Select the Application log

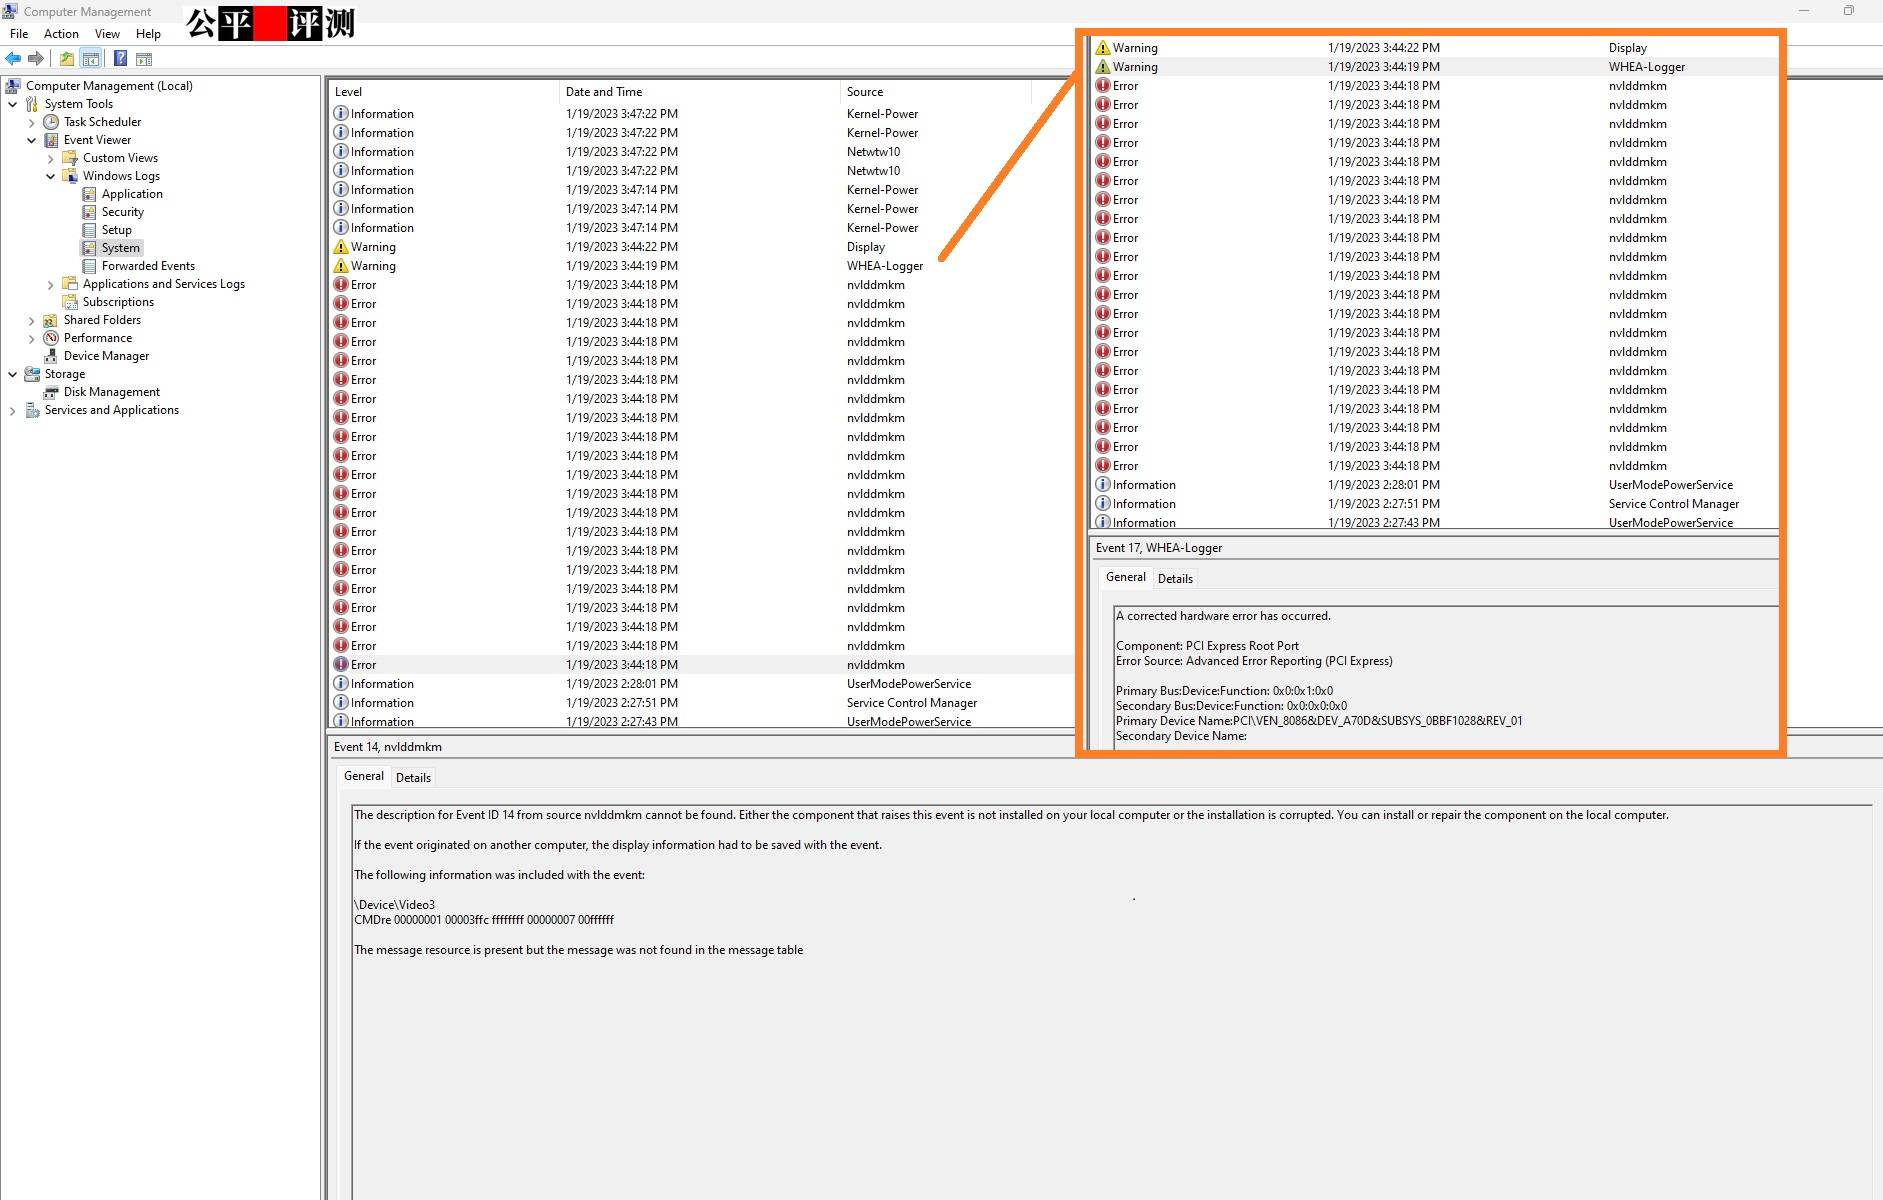(x=131, y=194)
